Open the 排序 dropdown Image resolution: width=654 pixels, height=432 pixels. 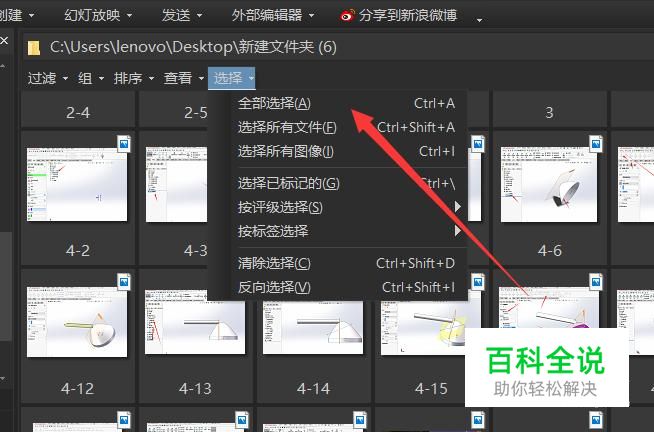coord(133,78)
